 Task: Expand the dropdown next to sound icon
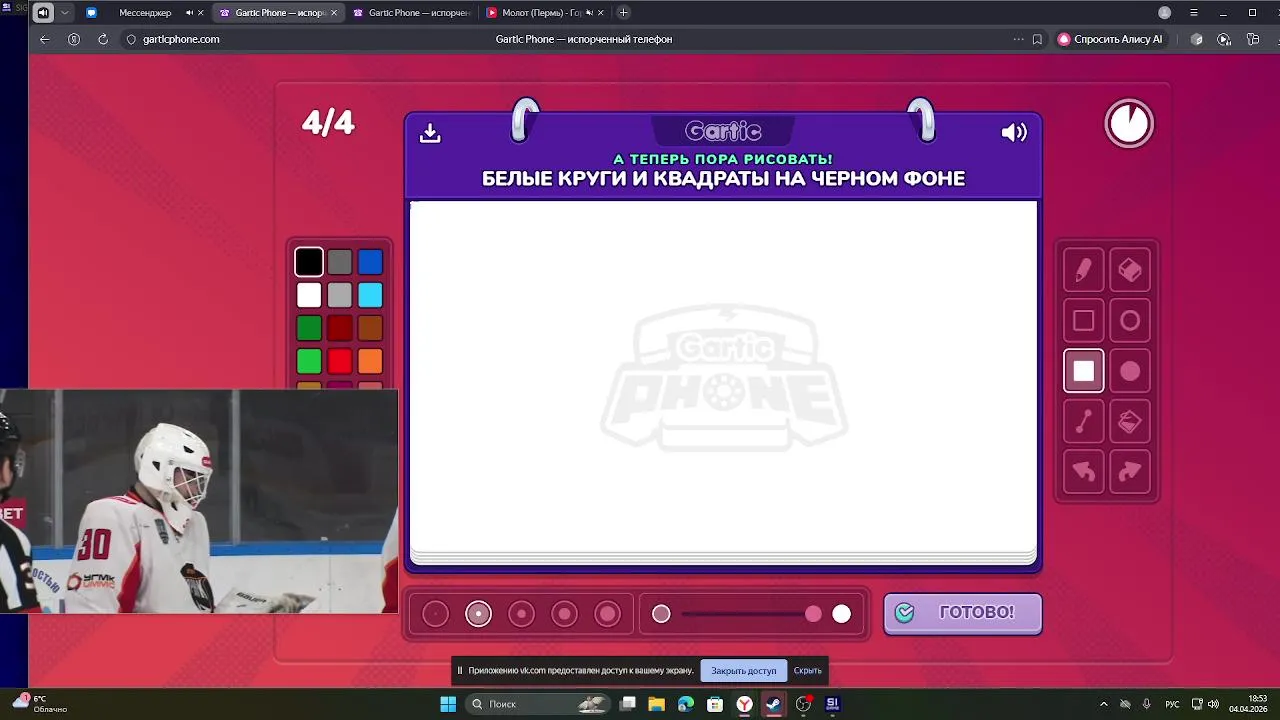[x=65, y=13]
